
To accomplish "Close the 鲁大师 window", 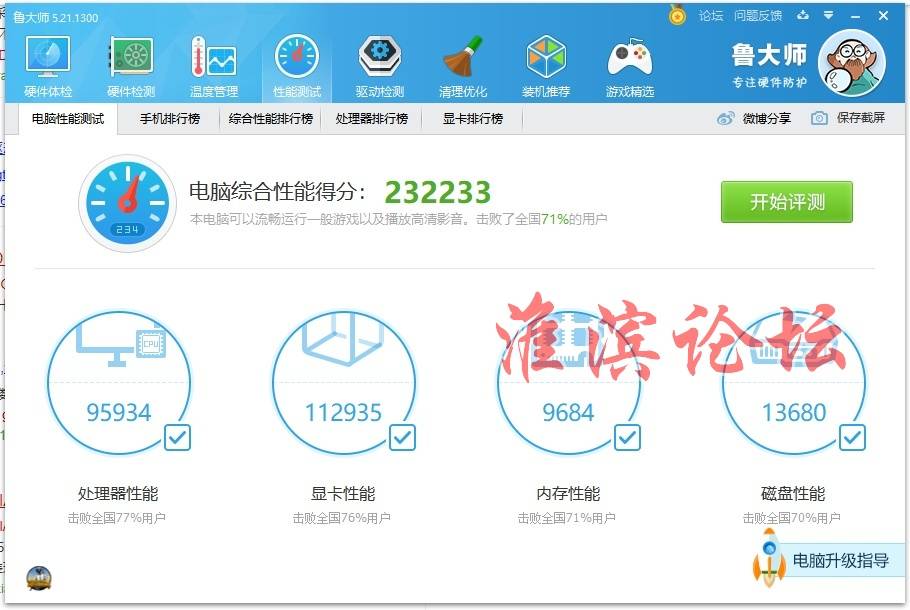I will click(x=883, y=16).
